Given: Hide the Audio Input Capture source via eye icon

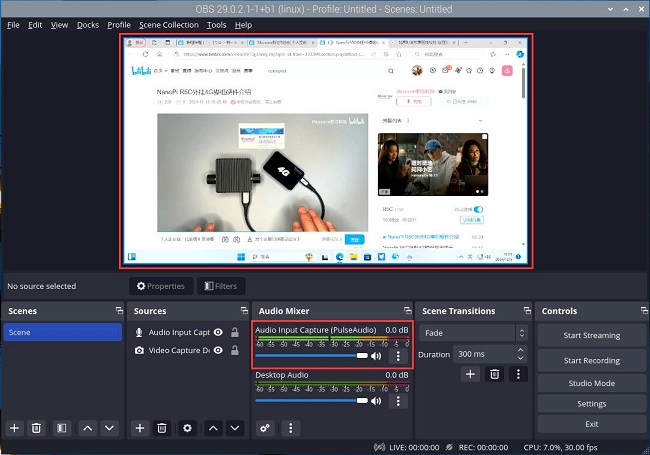Looking at the screenshot, I should point(218,332).
